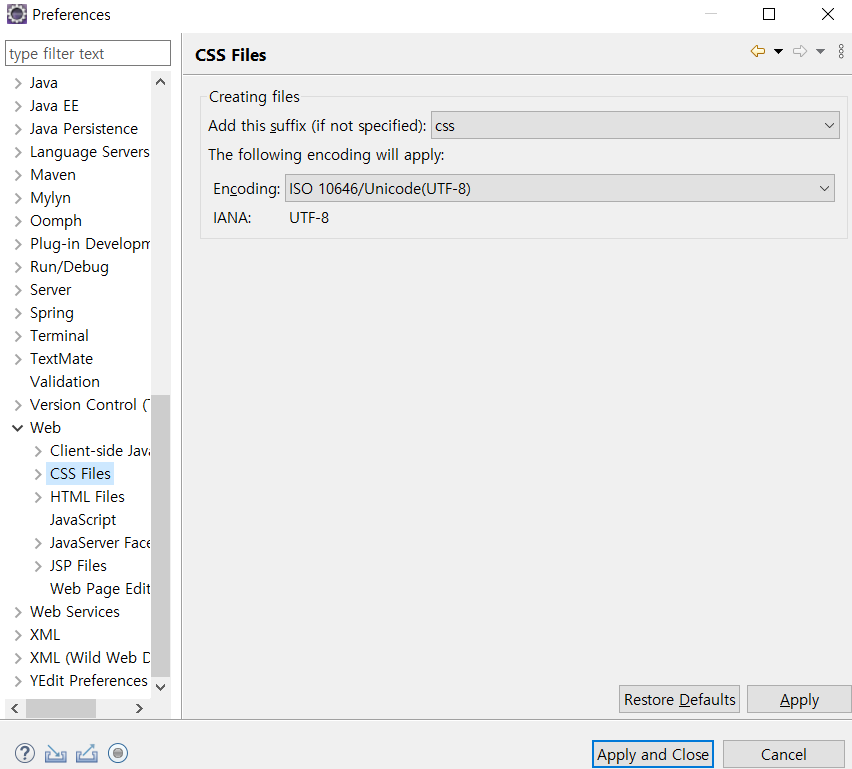Expand the HTML Files subtree
Screen dimensions: 852x769
38,497
